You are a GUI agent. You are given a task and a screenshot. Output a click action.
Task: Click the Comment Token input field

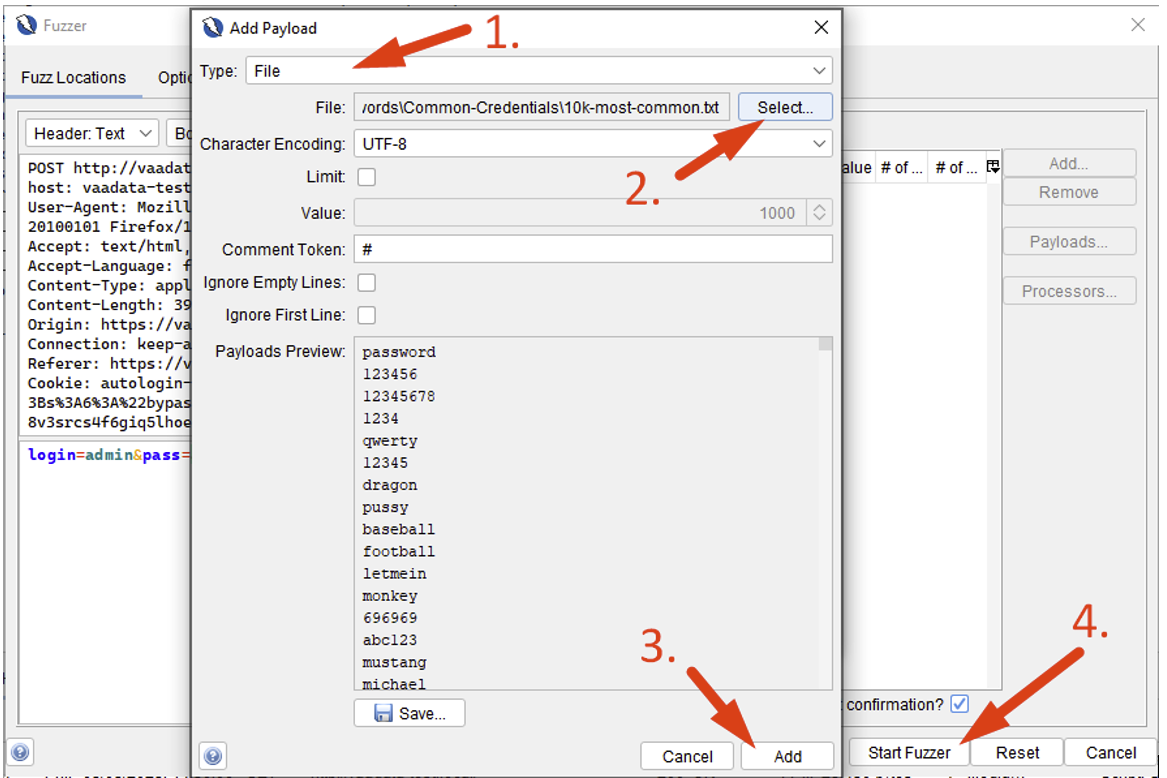[x=593, y=249]
